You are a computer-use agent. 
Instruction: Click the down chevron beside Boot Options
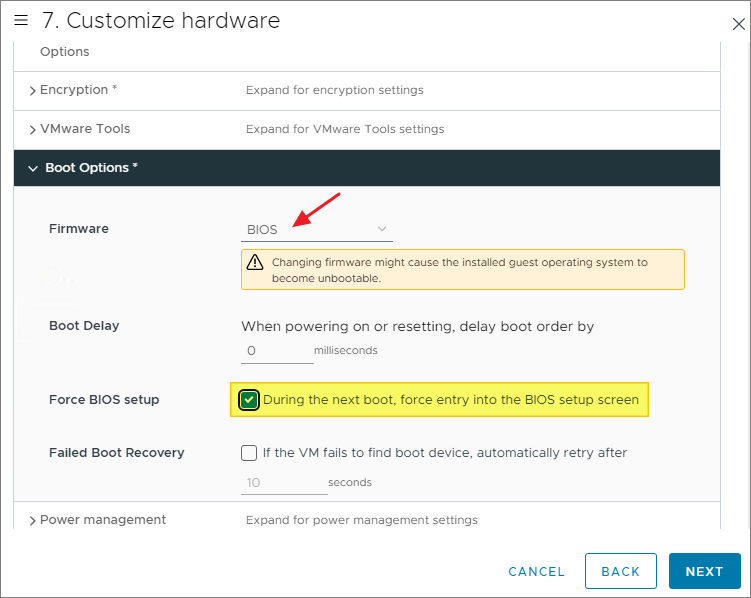(x=33, y=168)
